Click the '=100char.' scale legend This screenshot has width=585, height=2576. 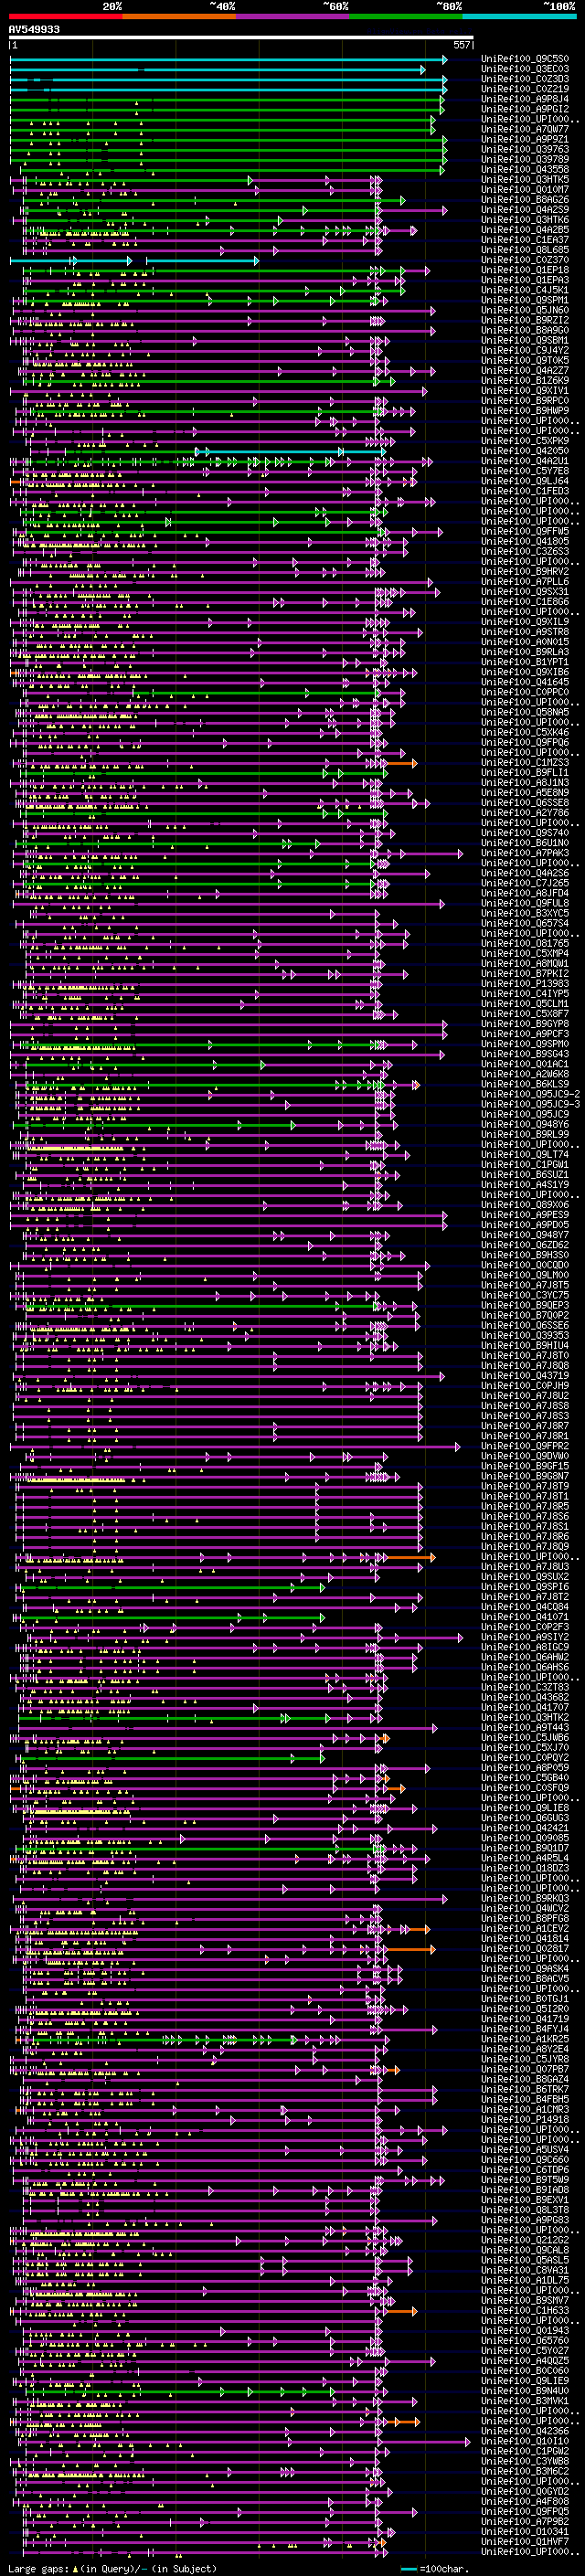(x=434, y=2569)
